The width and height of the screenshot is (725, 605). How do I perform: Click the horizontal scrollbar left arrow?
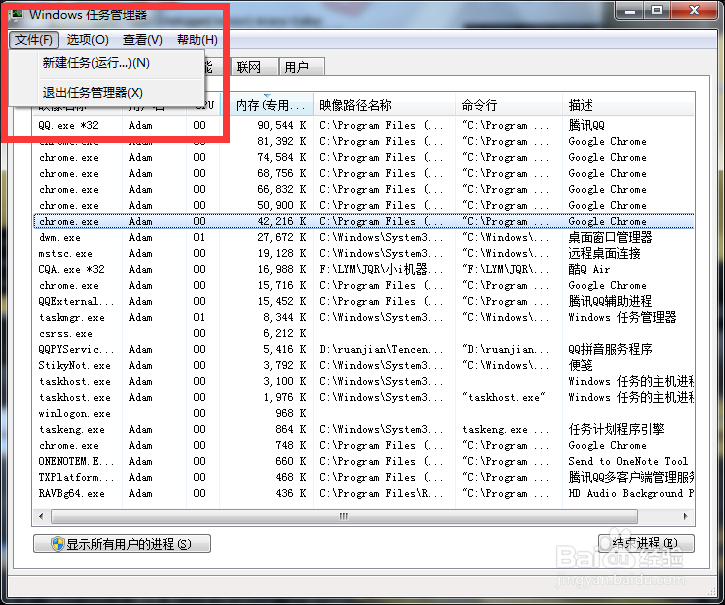pos(41,516)
